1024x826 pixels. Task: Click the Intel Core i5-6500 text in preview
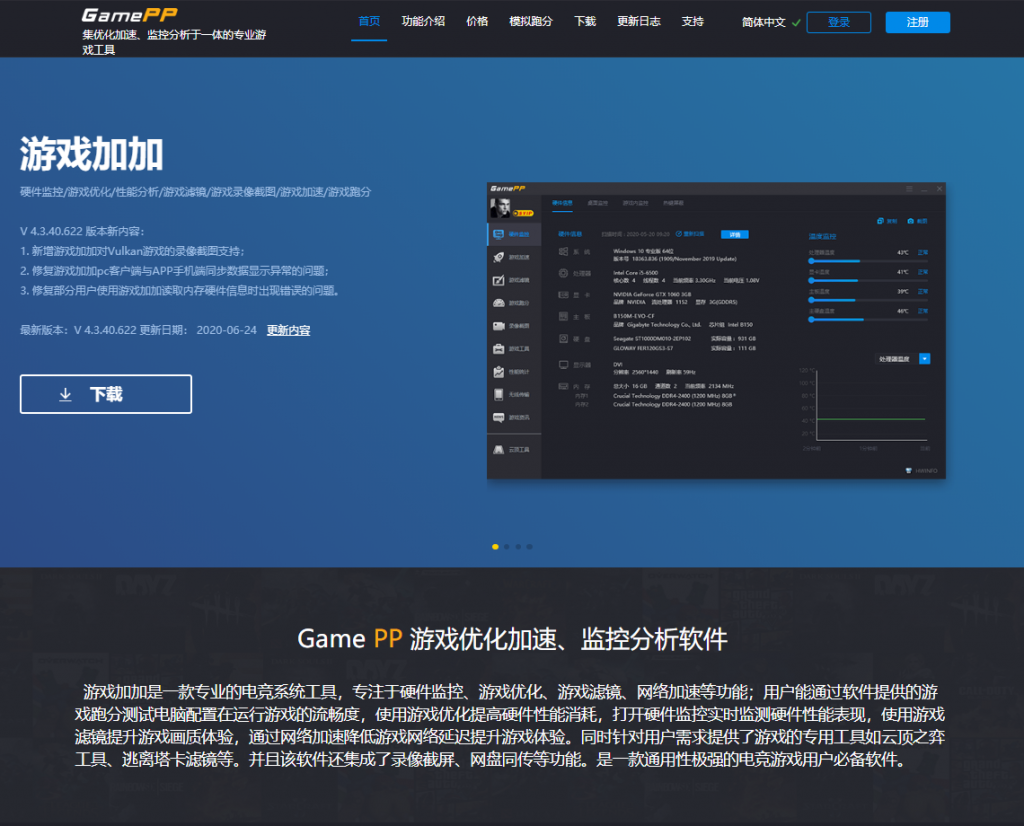pos(635,273)
